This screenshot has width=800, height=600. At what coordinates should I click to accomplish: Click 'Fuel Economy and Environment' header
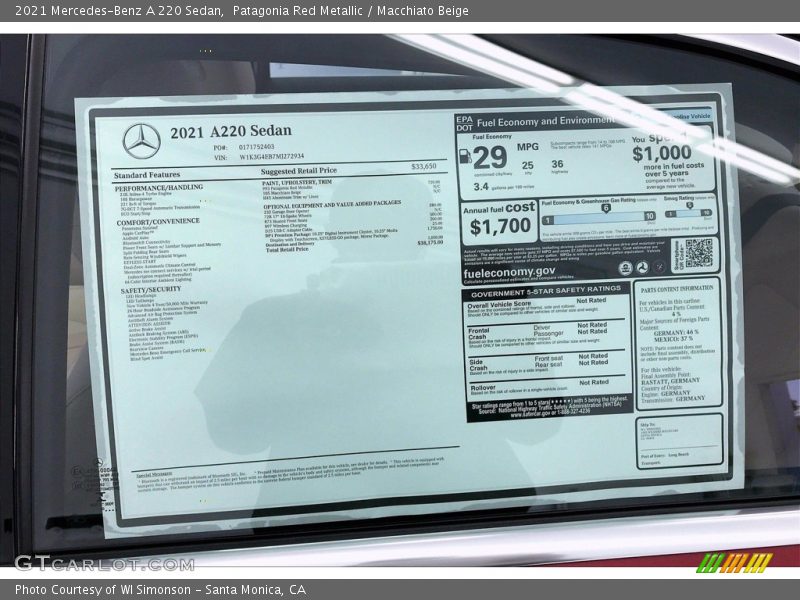[x=545, y=121]
